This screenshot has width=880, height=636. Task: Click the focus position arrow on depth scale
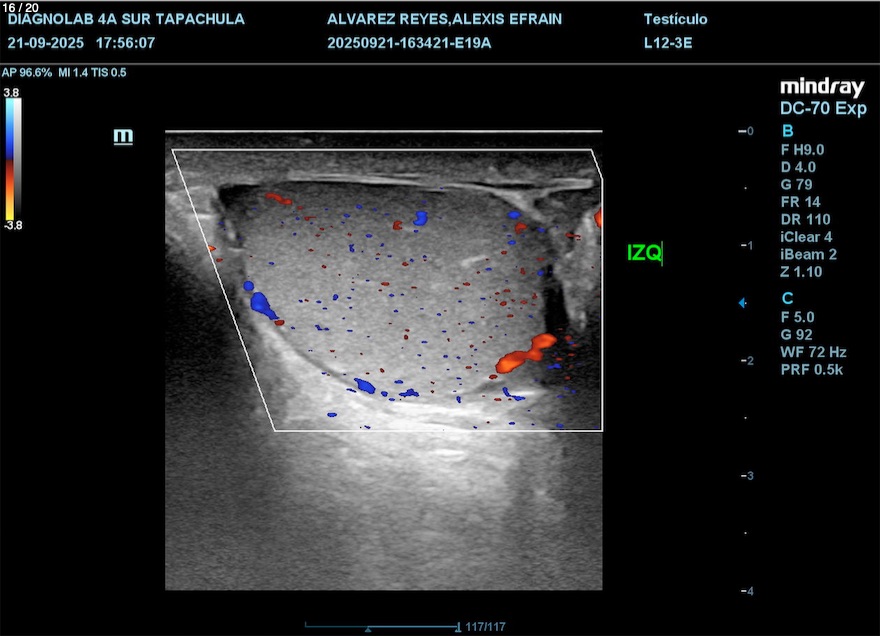(x=741, y=302)
